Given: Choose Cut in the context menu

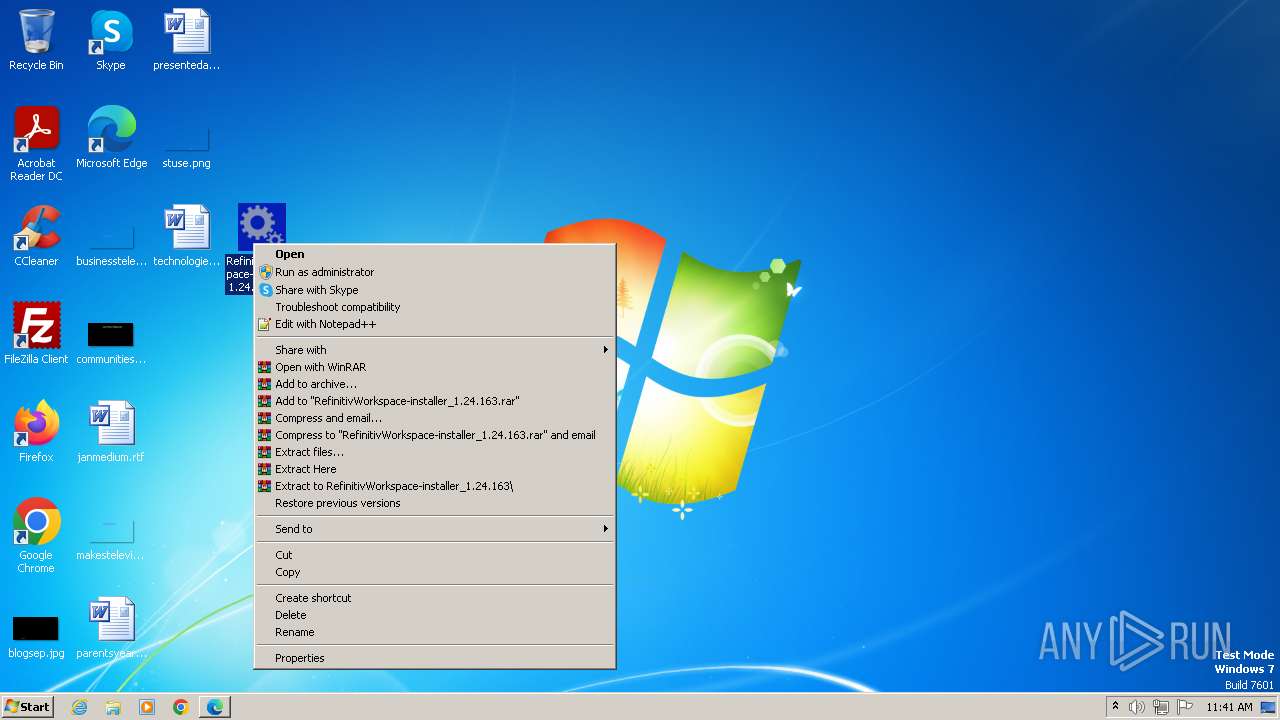Looking at the screenshot, I should pos(435,555).
